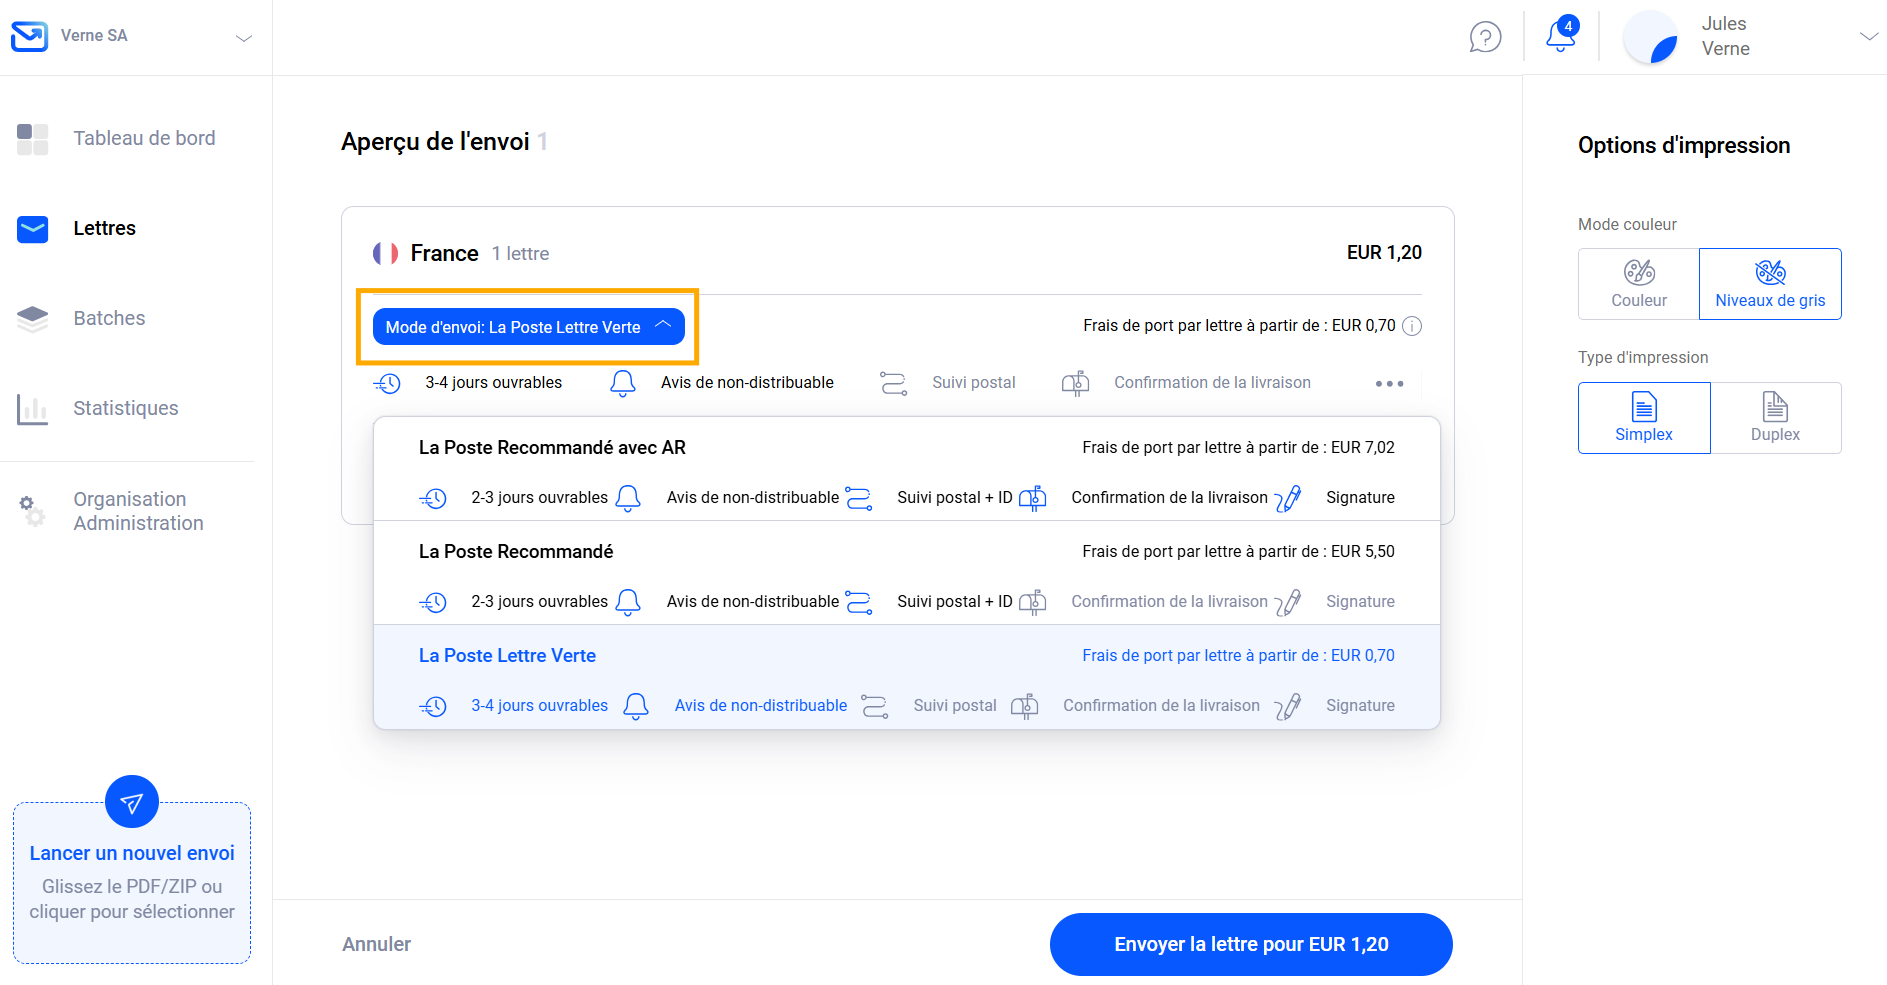The image size is (1887, 985).
Task: Click the Annuler link
Action: point(376,944)
